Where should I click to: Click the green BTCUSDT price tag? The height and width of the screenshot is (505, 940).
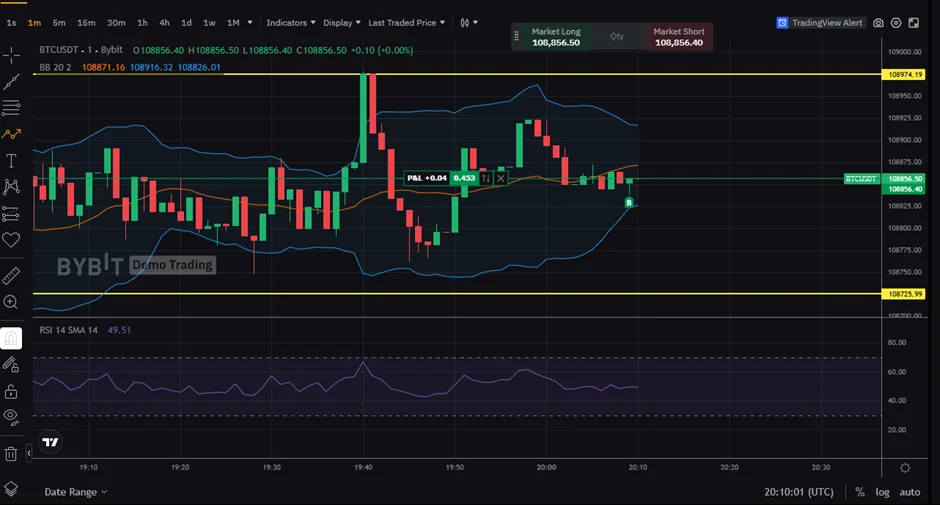tap(862, 179)
